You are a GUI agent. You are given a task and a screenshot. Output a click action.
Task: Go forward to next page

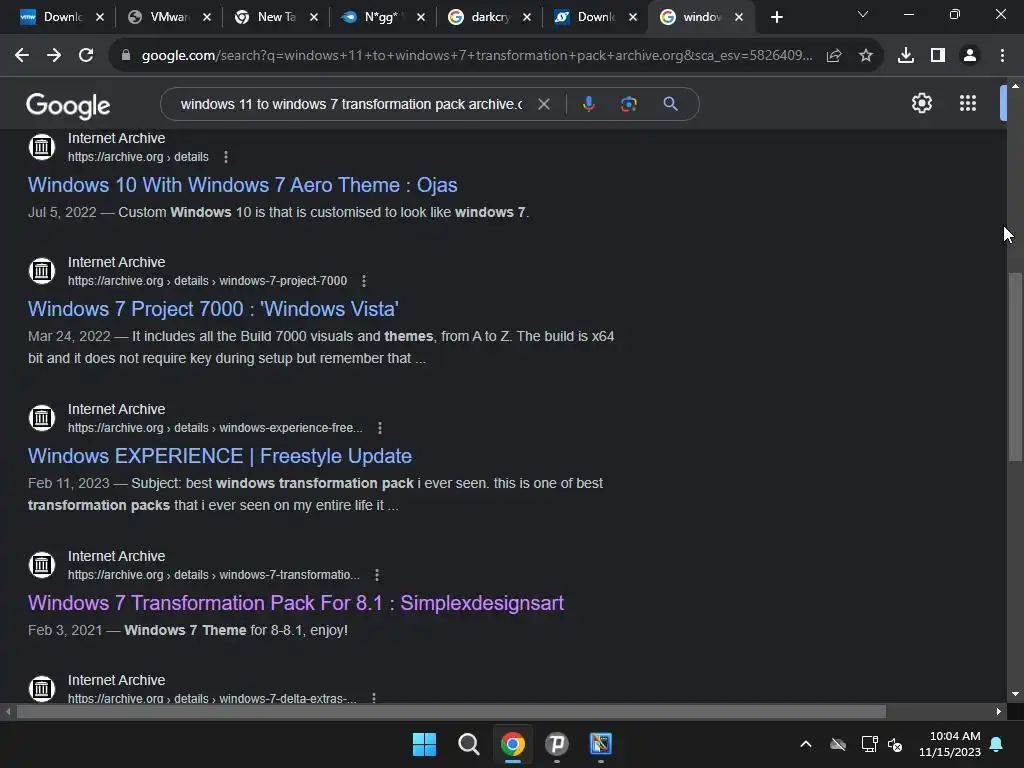(x=54, y=56)
